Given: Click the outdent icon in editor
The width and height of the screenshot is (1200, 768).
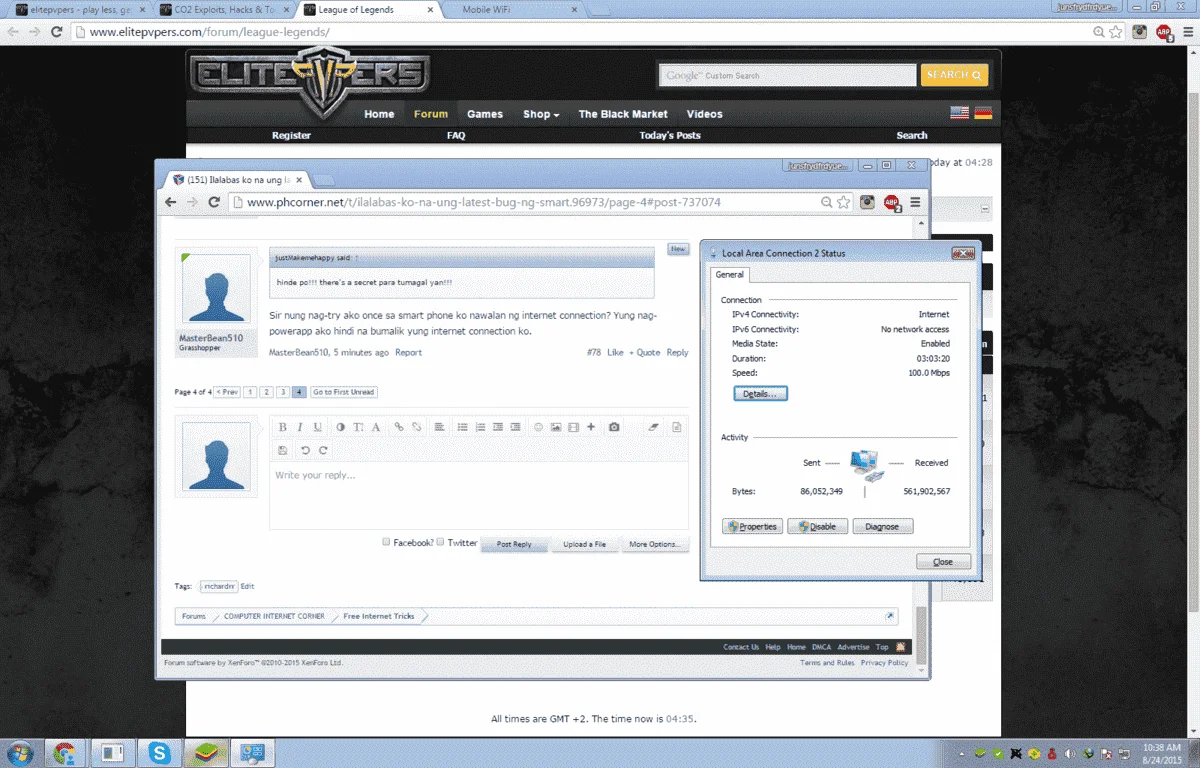Looking at the screenshot, I should point(498,427).
